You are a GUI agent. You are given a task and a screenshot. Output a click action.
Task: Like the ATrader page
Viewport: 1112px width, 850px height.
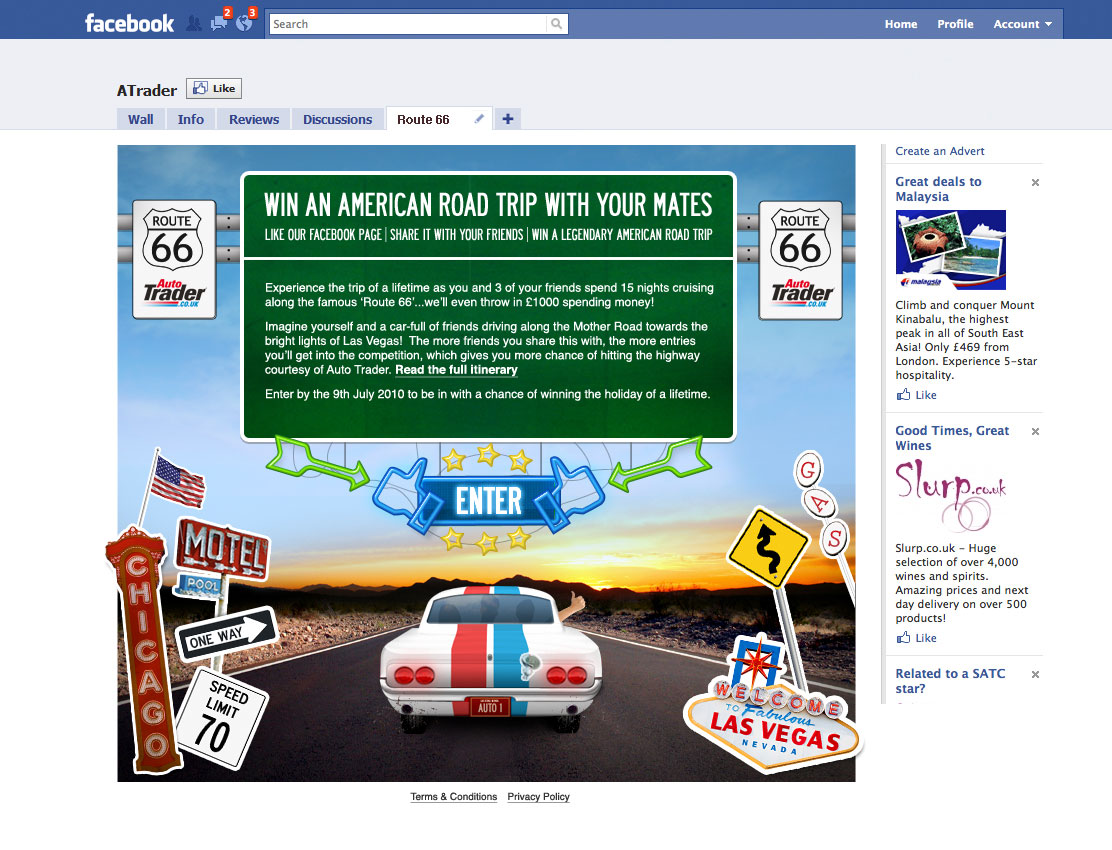214,89
